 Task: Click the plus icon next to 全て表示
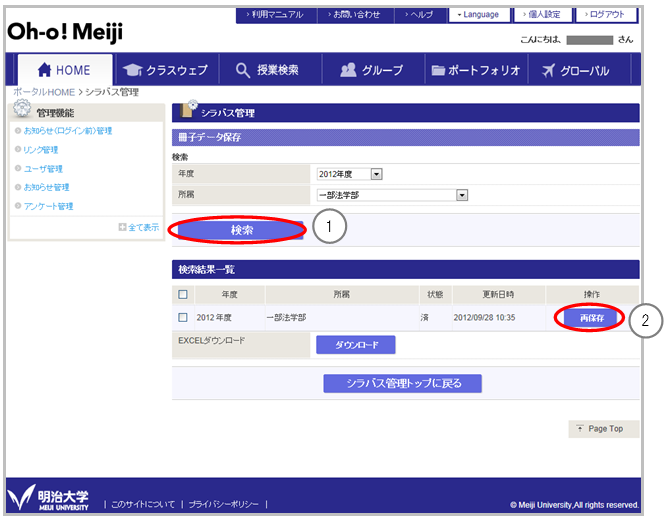tap(122, 227)
